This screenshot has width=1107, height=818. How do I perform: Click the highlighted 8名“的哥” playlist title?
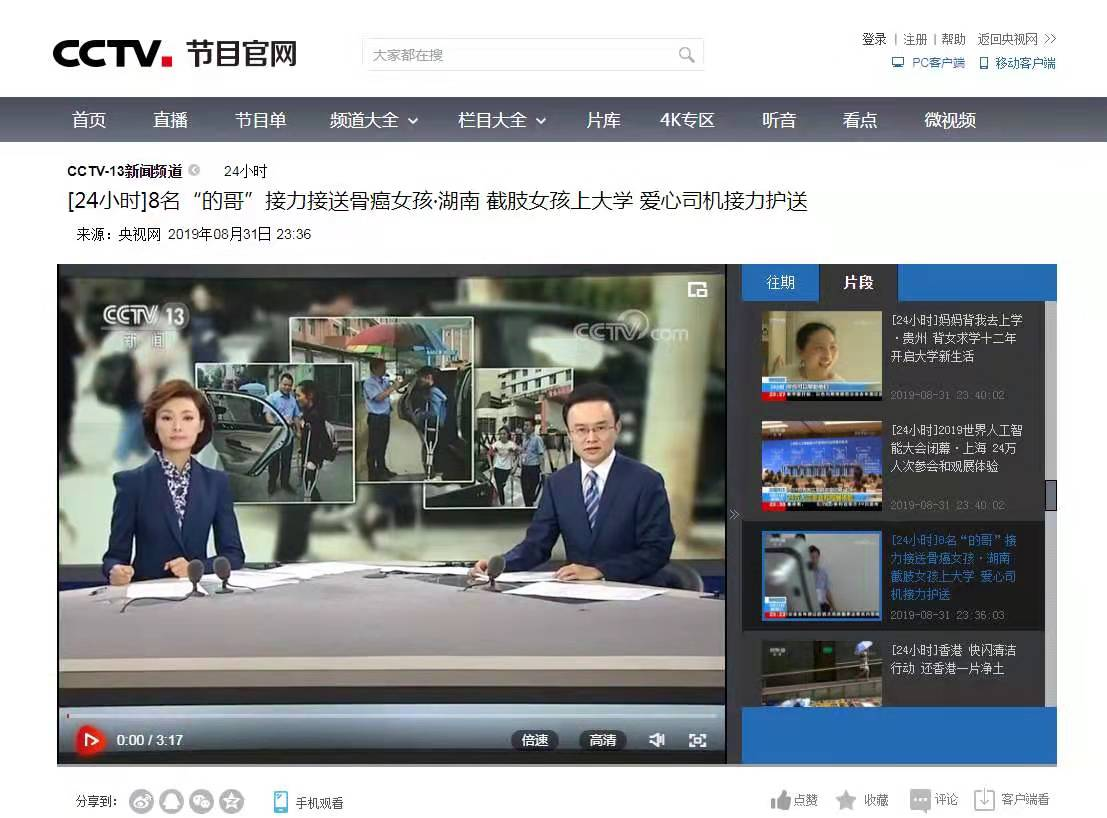click(953, 567)
